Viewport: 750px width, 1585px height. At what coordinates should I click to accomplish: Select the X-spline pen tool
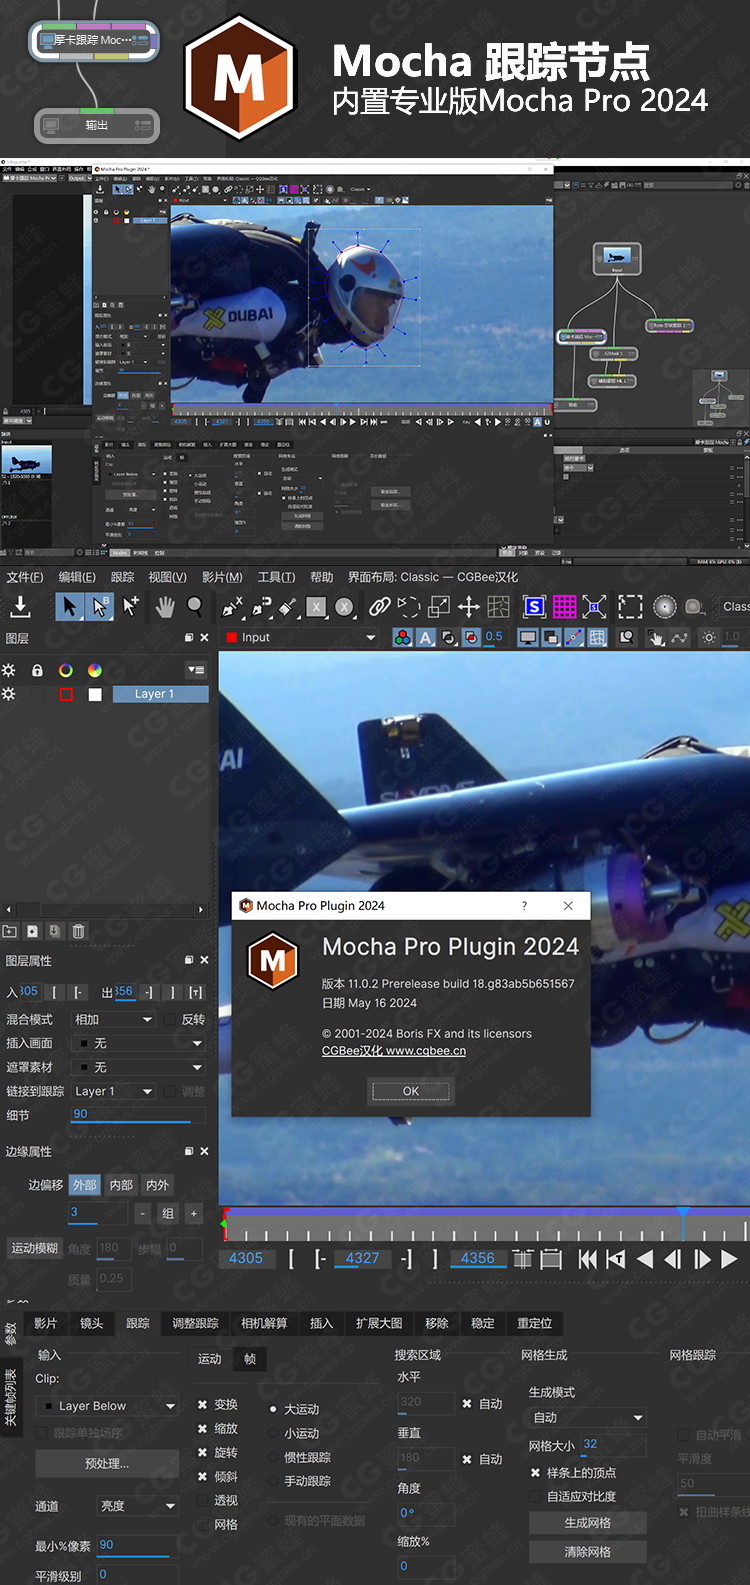(x=232, y=606)
